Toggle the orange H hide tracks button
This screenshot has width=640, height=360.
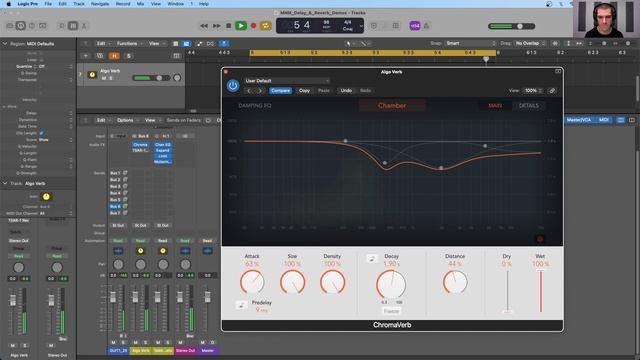[114, 56]
